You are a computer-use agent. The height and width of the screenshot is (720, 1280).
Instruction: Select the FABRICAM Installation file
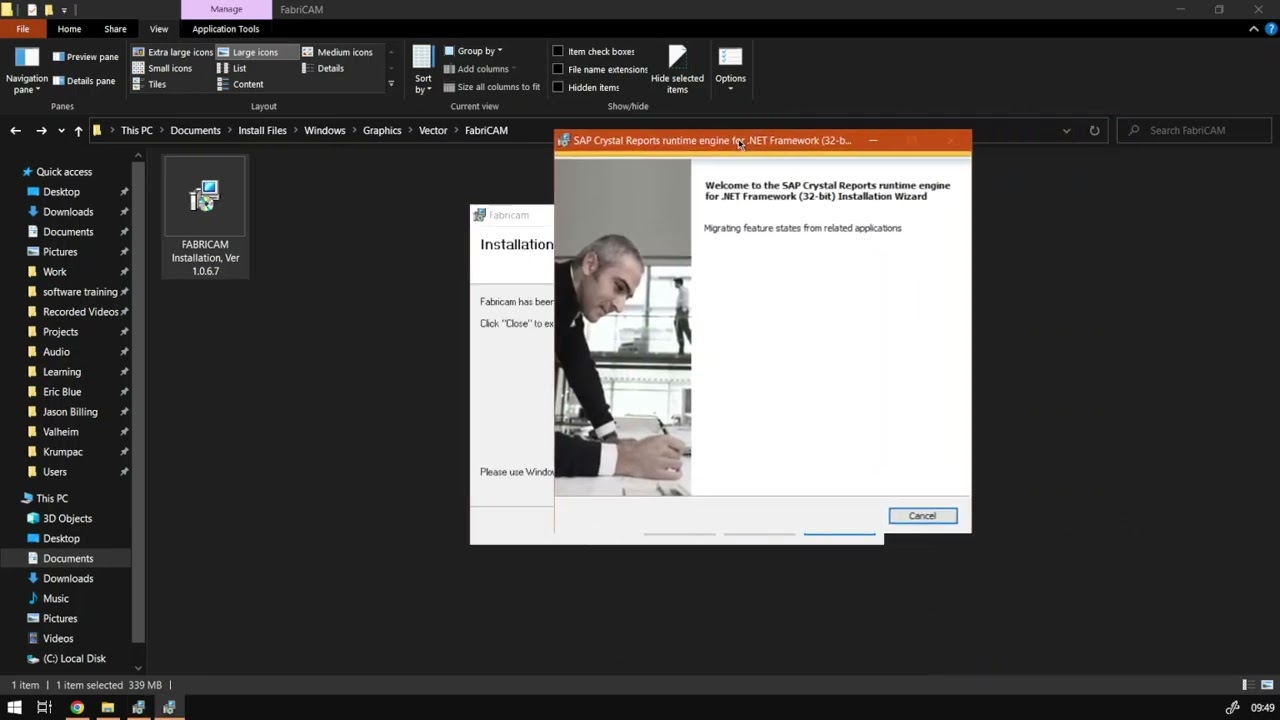tap(205, 218)
